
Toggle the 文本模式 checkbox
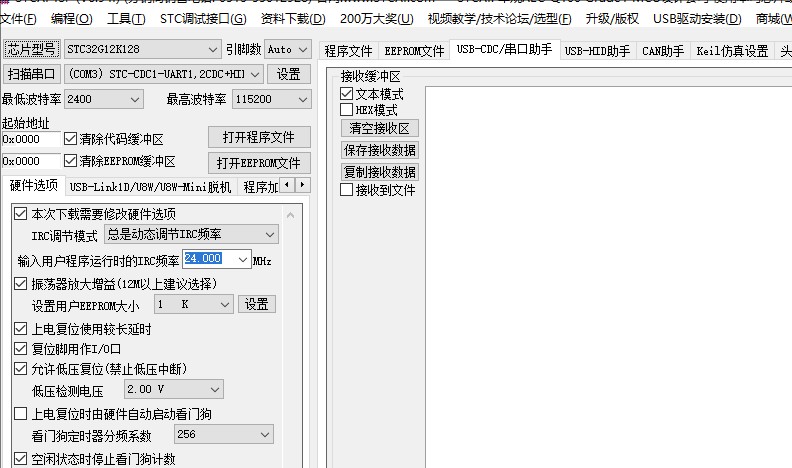pos(346,94)
